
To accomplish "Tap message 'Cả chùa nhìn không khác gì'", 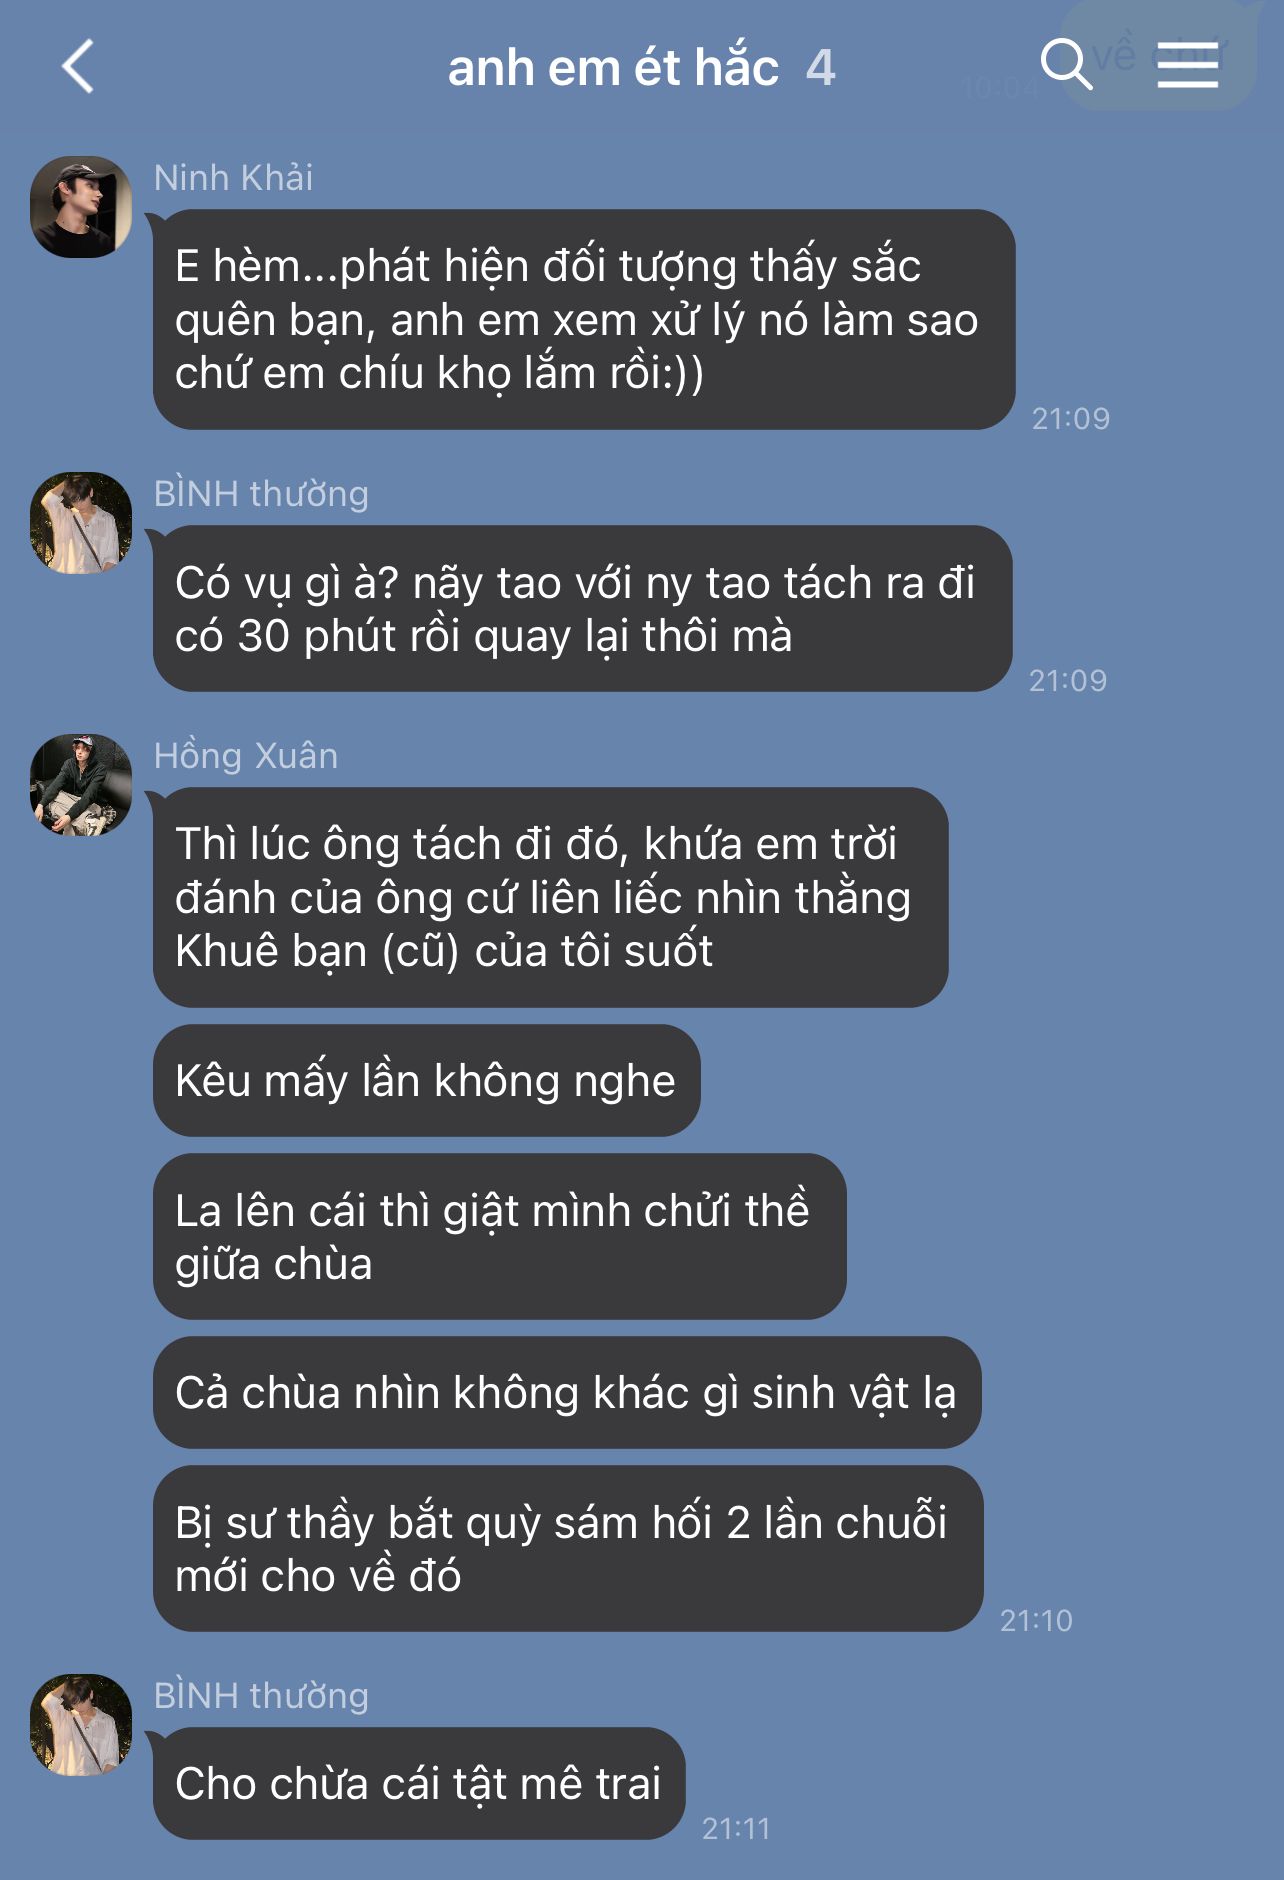I will click(567, 1393).
